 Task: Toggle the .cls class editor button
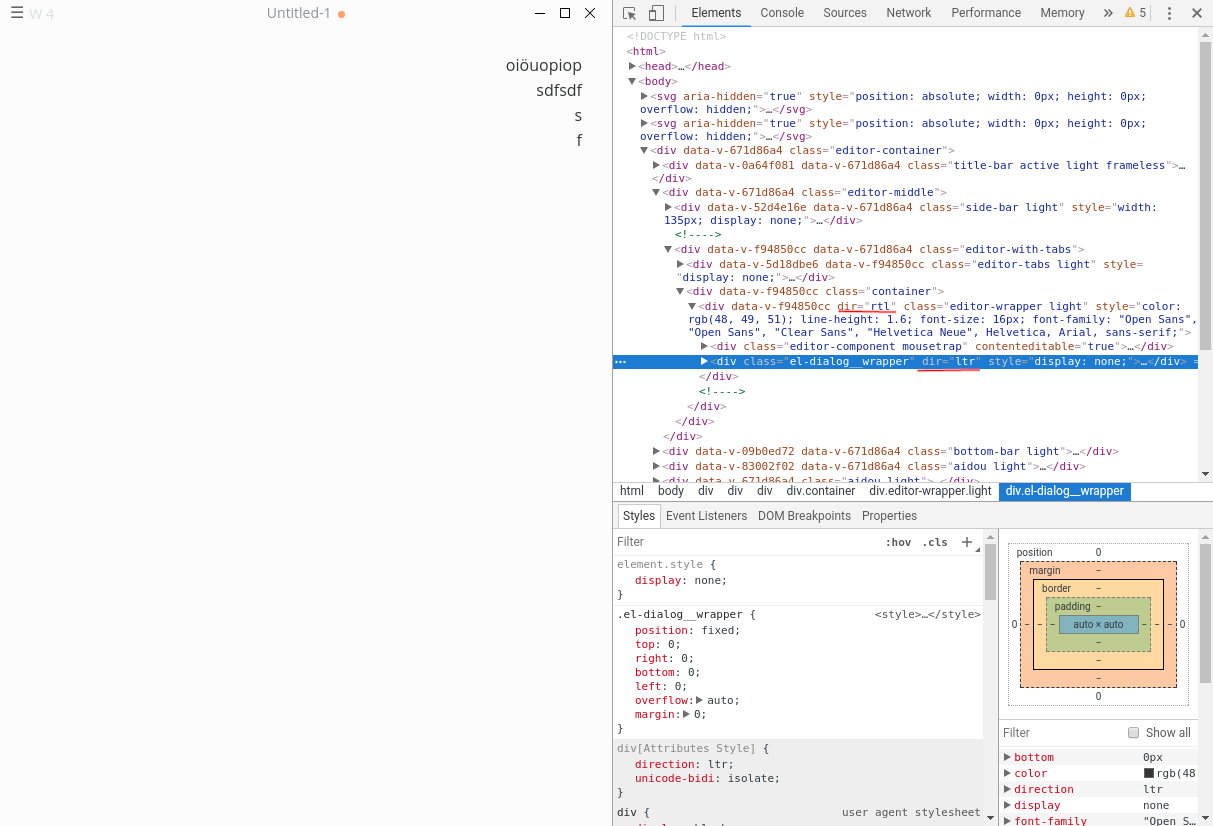pos(935,542)
